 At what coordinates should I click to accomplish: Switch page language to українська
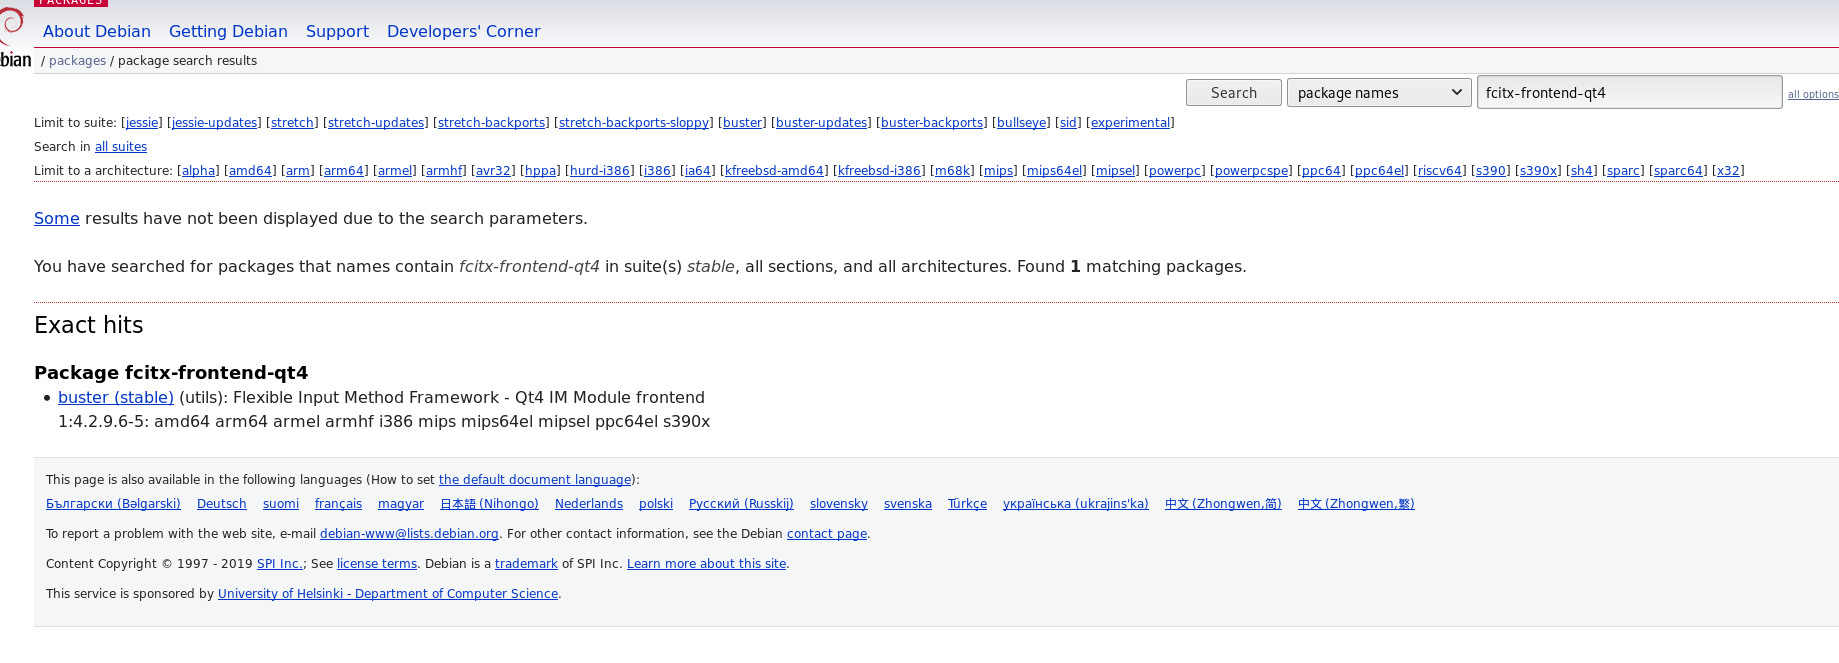(1076, 504)
